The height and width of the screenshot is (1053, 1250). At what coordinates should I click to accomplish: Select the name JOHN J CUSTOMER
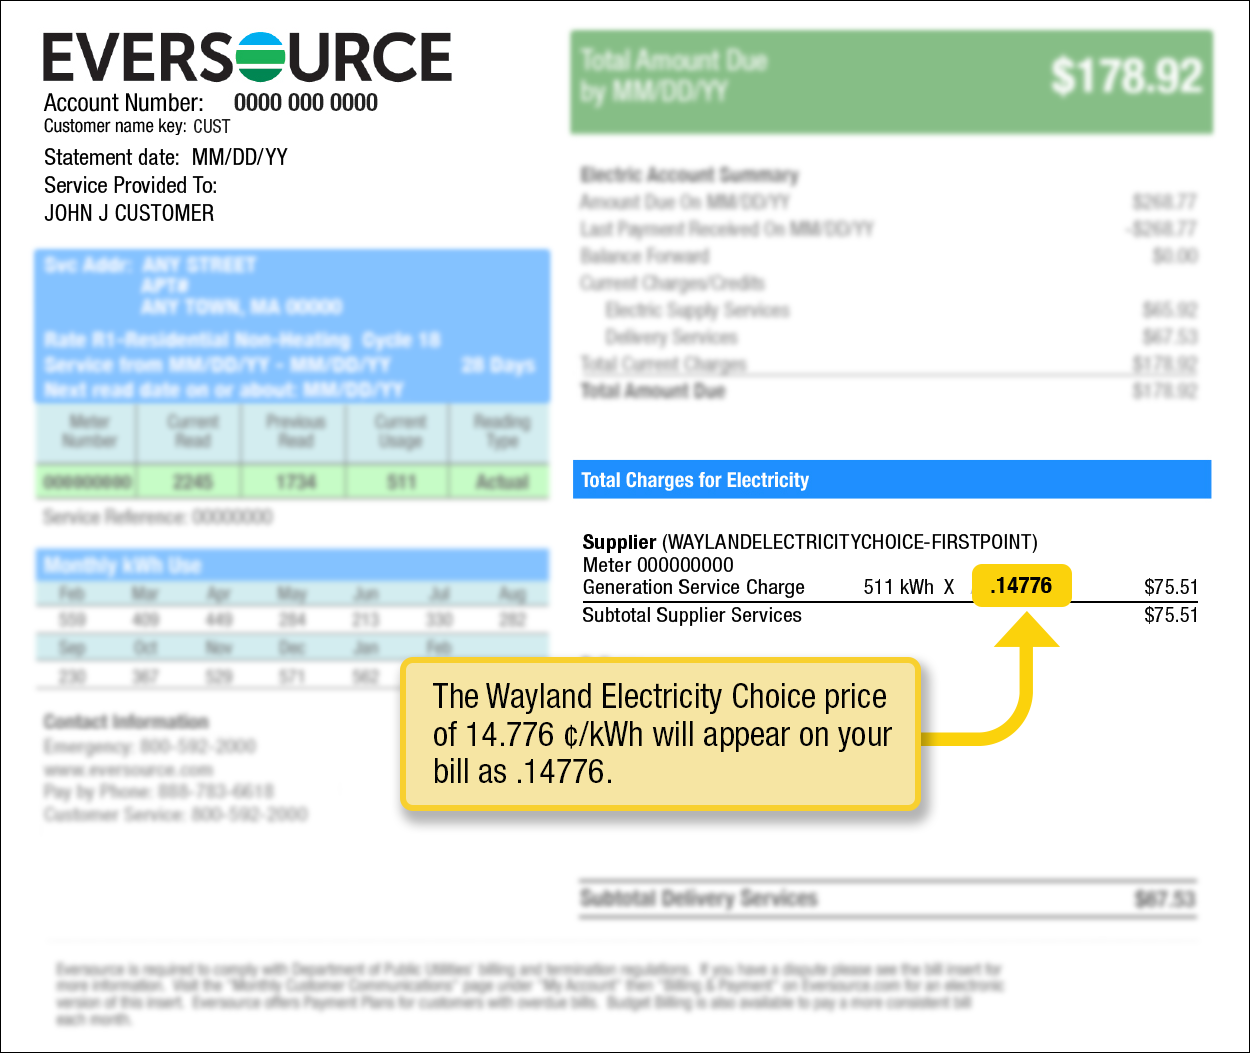[x=129, y=213]
